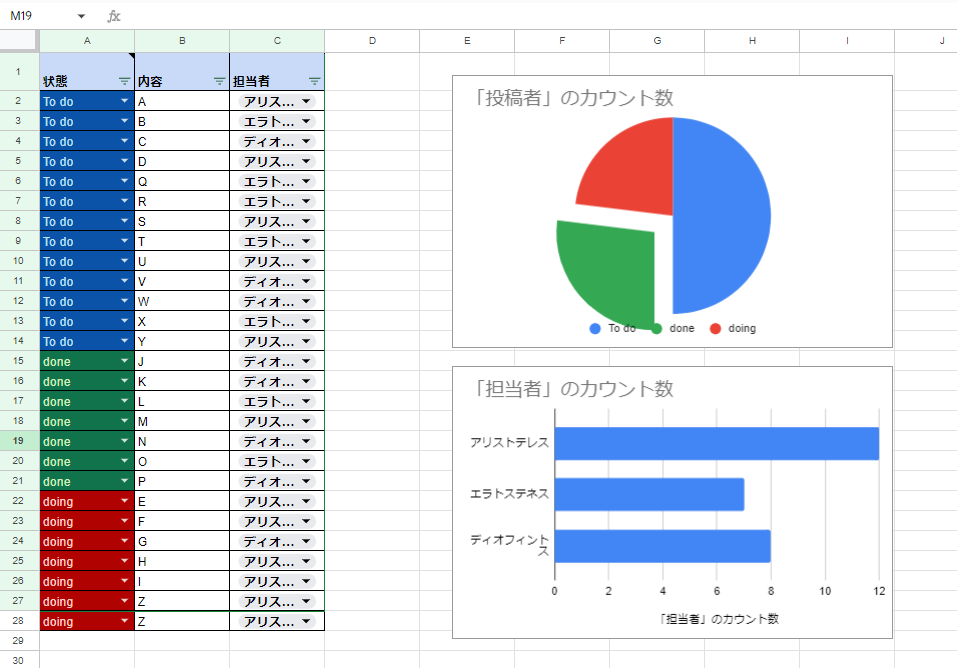Open assignee dropdown chip in row 12
The height and width of the screenshot is (668, 957).
[277, 302]
